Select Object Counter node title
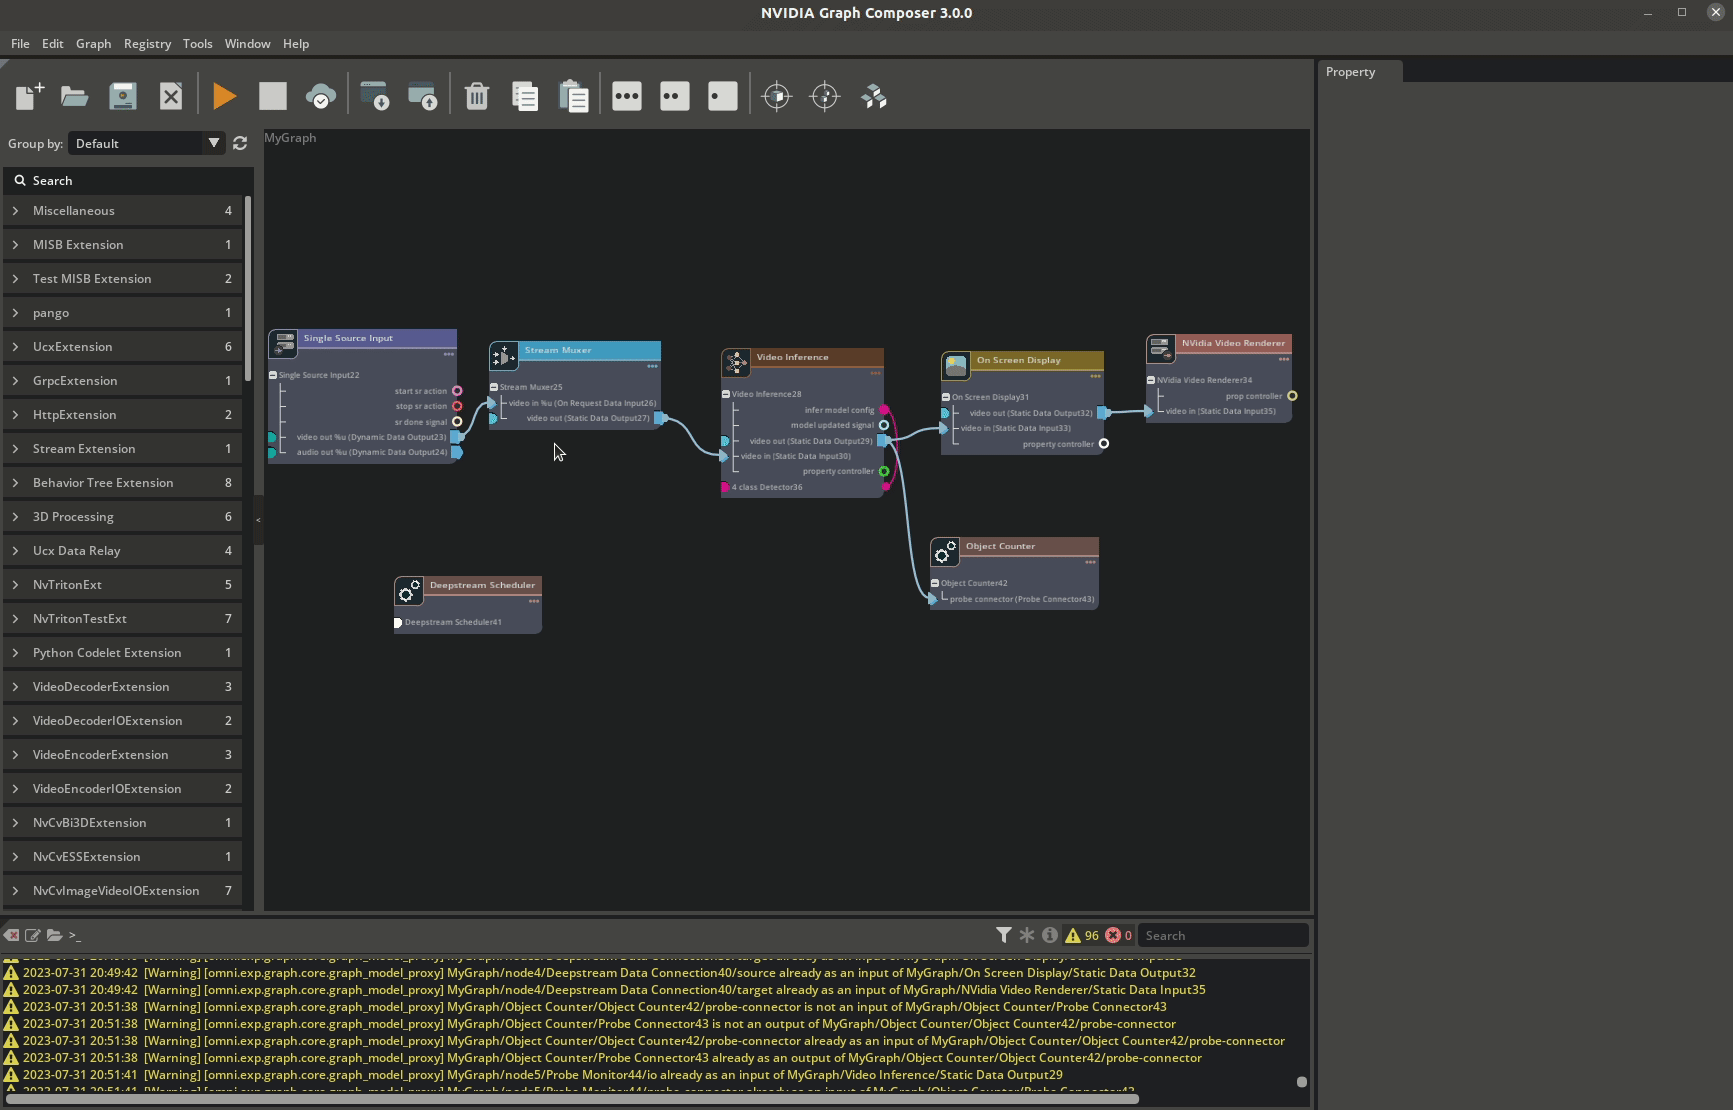The height and width of the screenshot is (1110, 1733). coord(1000,546)
